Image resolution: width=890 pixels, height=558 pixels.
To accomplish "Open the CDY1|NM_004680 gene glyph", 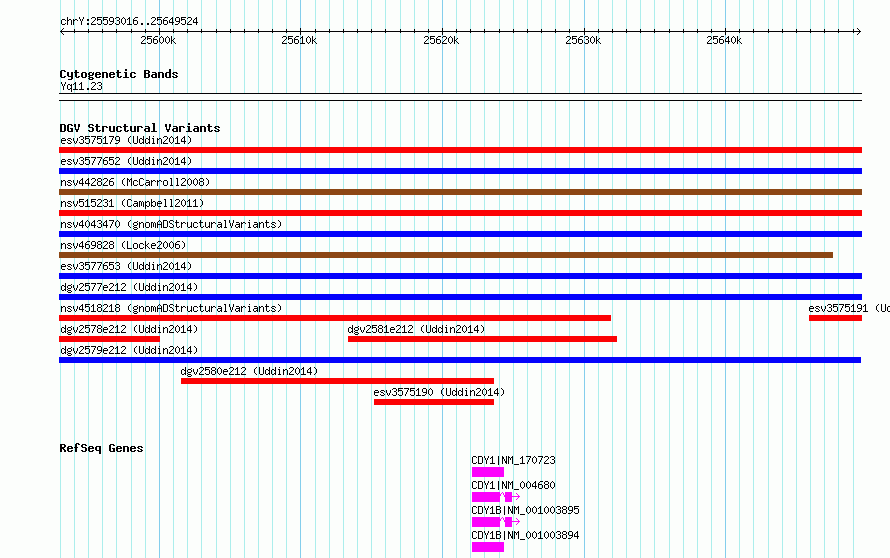I will (x=496, y=497).
